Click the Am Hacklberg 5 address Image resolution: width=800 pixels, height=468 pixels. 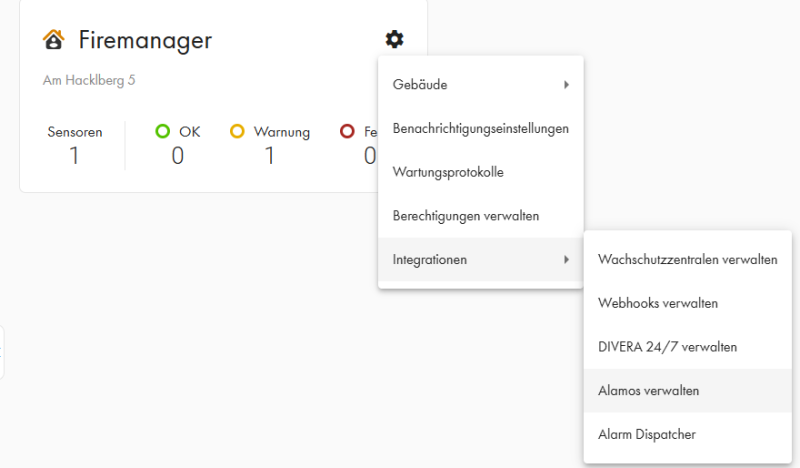click(89, 80)
